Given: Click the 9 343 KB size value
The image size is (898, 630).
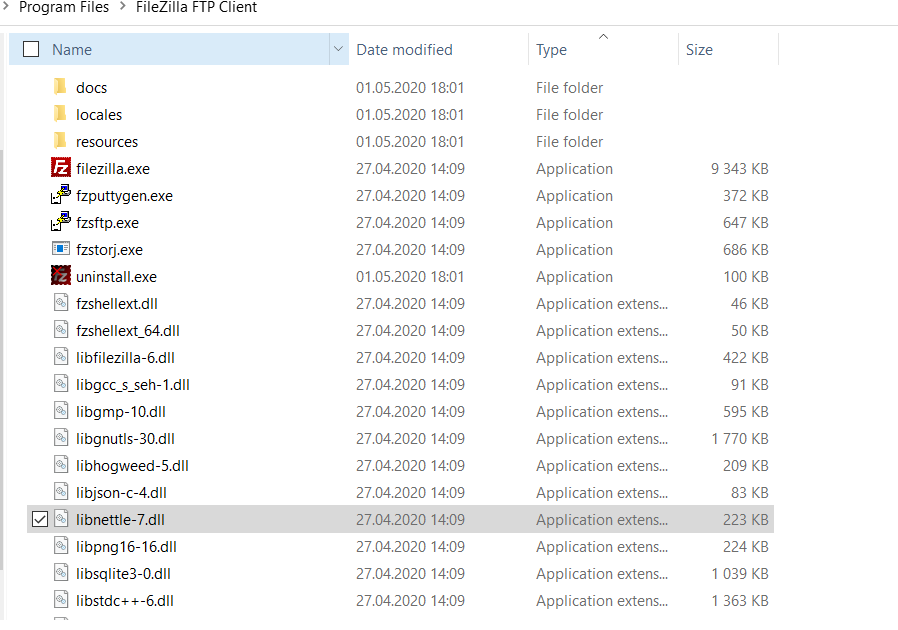Looking at the screenshot, I should (x=739, y=168).
